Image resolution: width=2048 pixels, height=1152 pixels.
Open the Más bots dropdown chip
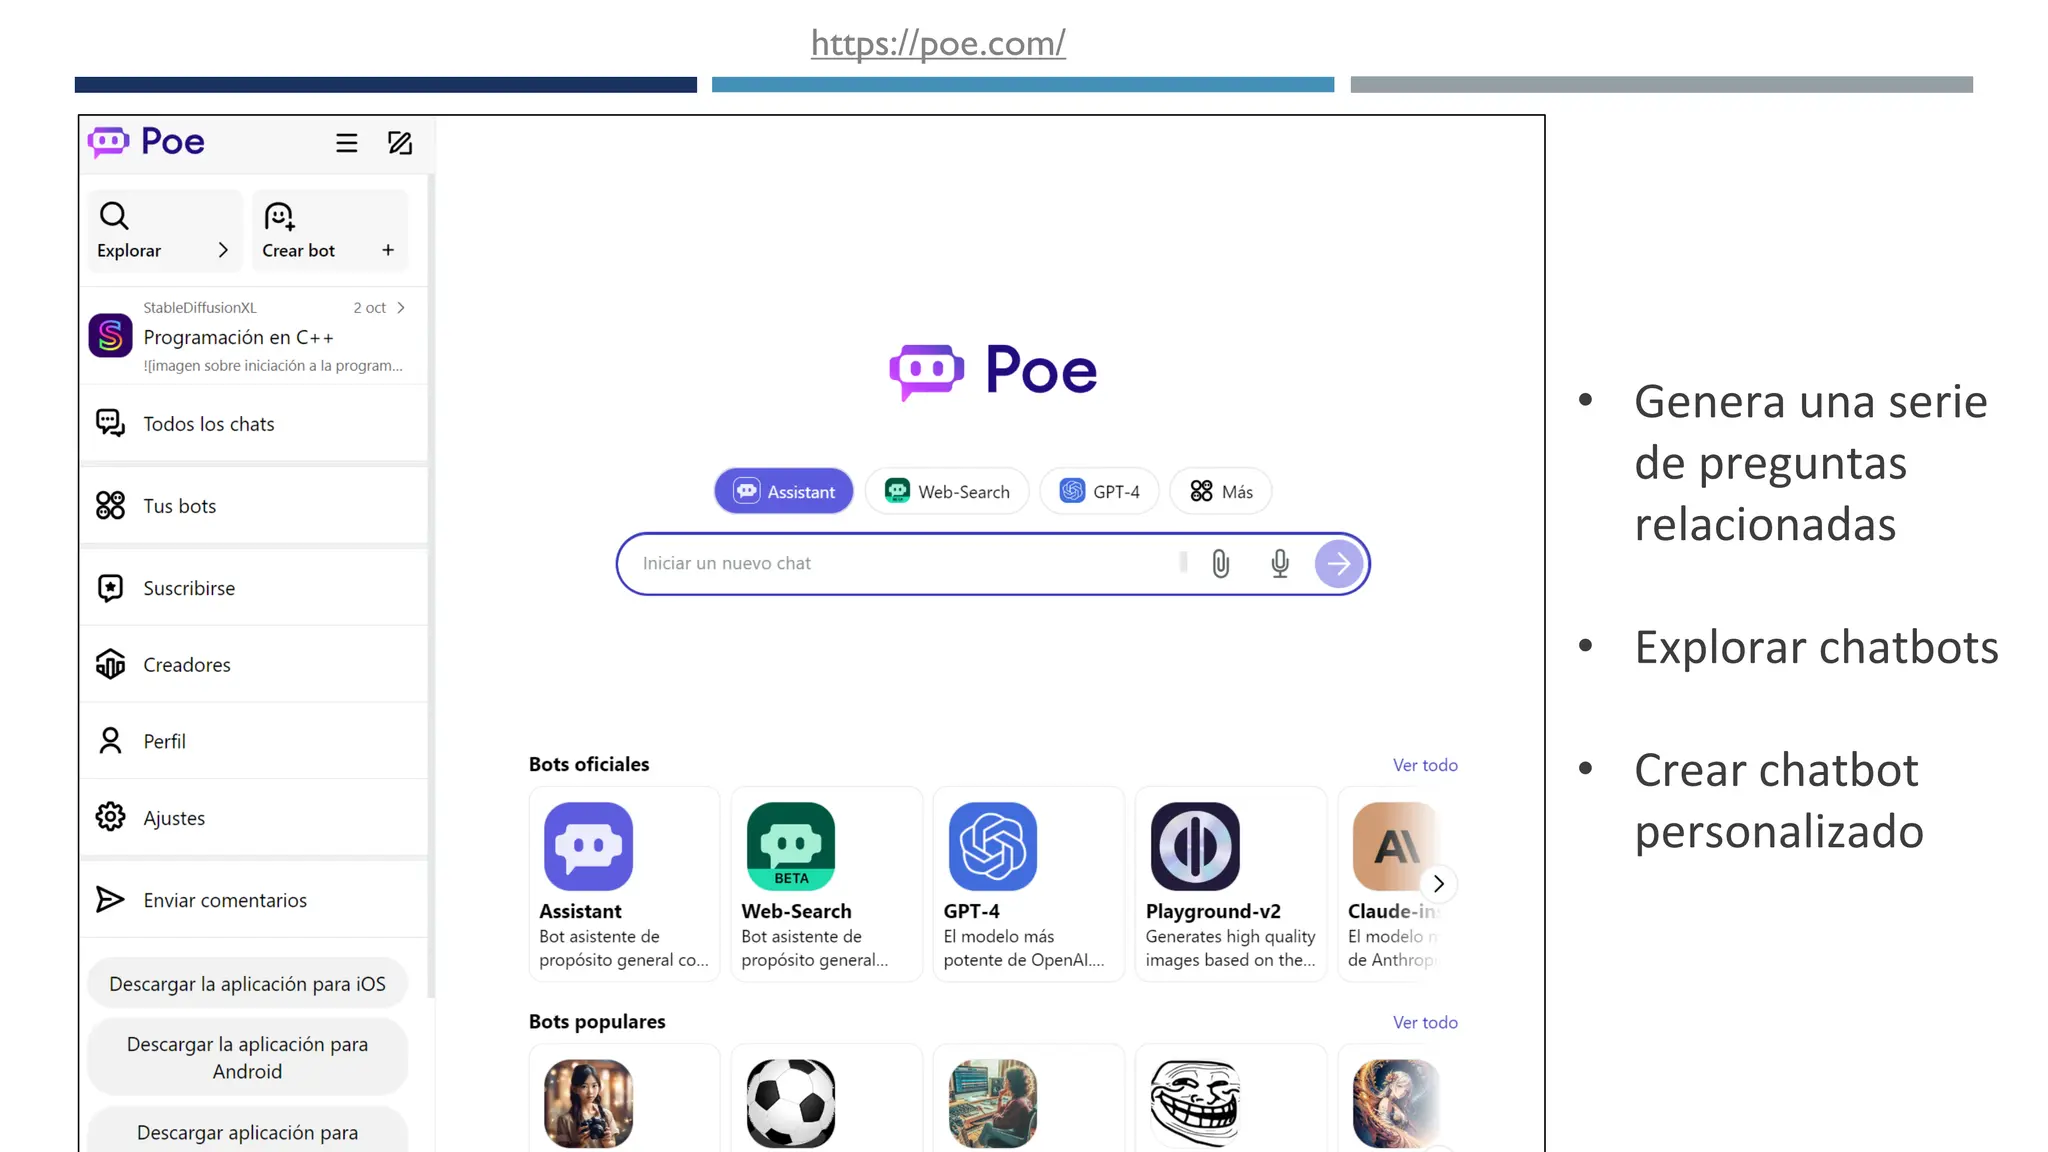tap(1221, 491)
